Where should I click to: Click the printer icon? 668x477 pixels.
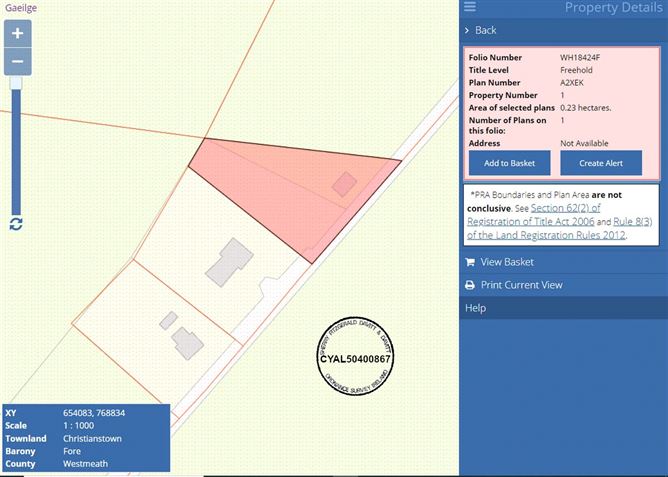coord(470,285)
